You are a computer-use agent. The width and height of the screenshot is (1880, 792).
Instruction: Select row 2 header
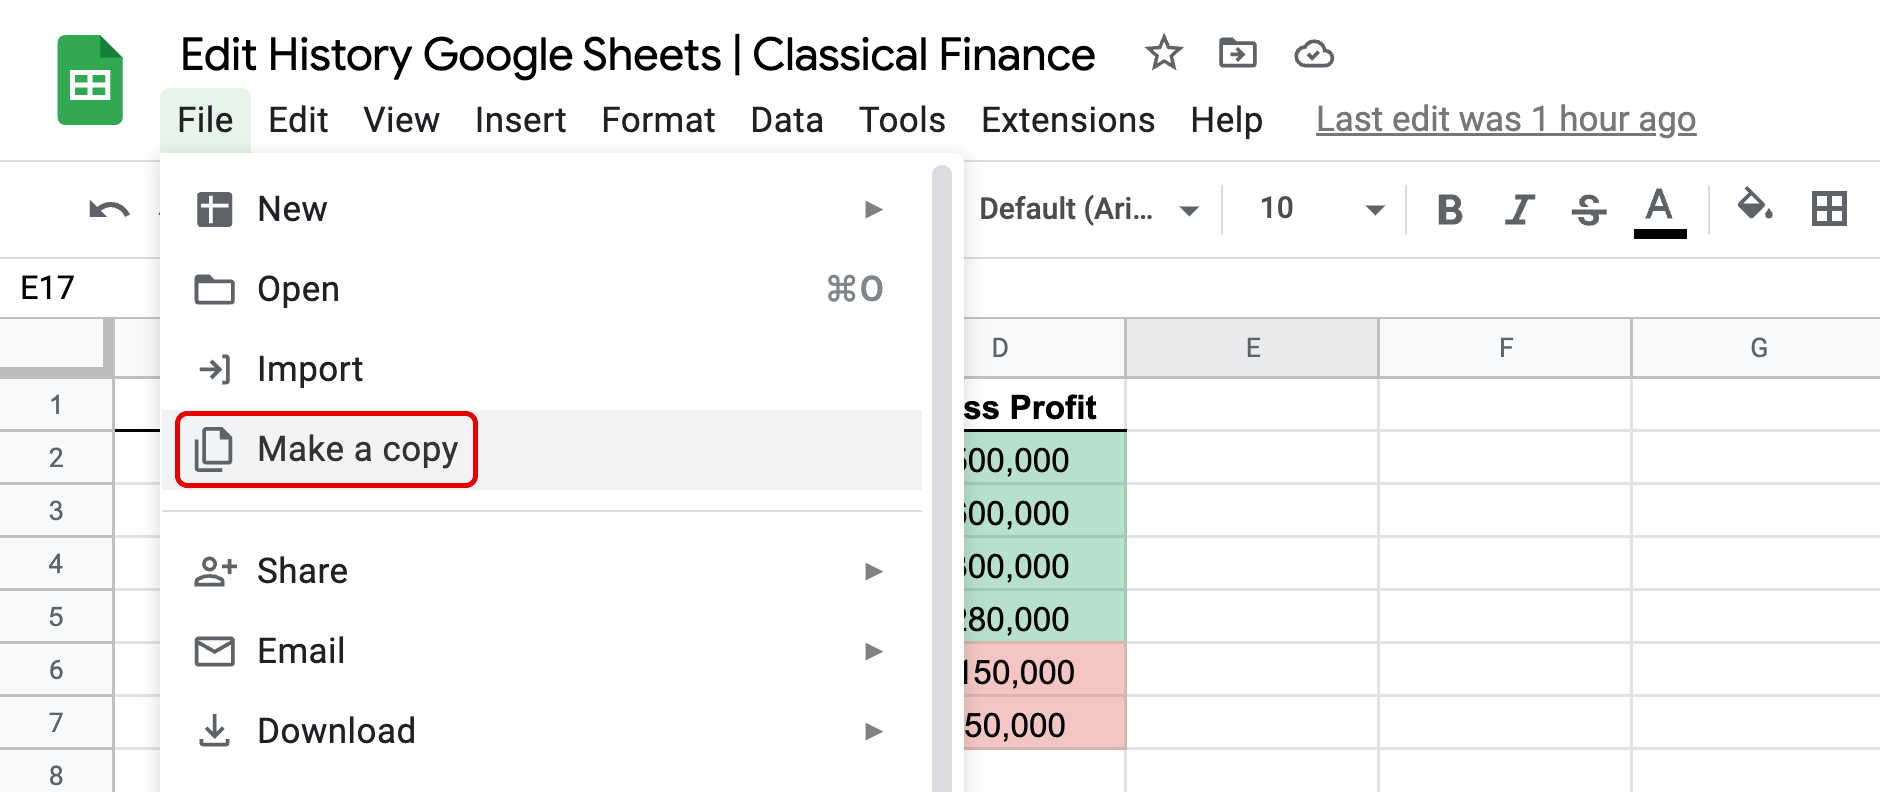(x=56, y=458)
